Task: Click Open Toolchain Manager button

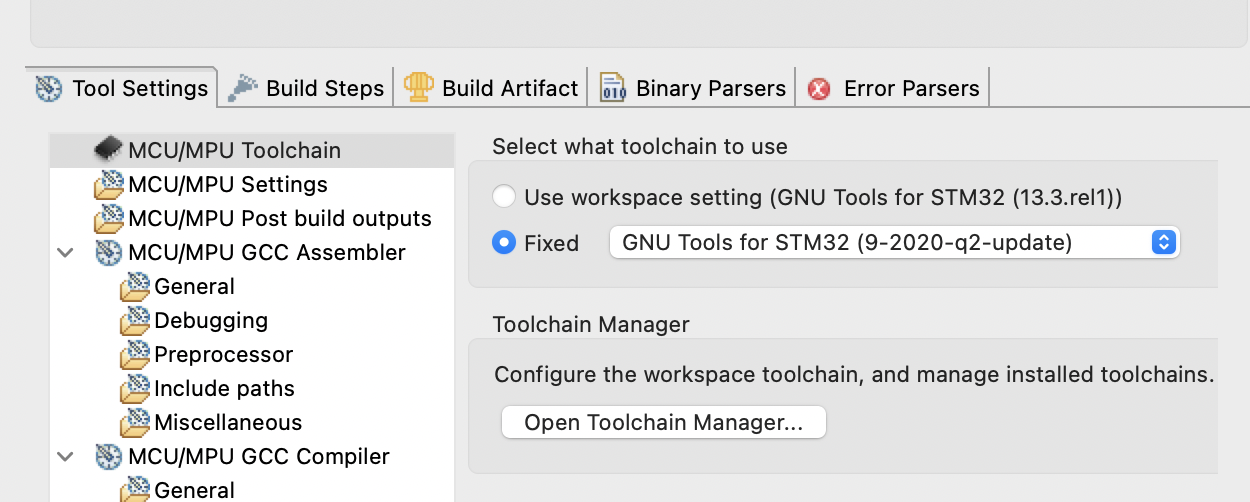Action: [x=664, y=422]
